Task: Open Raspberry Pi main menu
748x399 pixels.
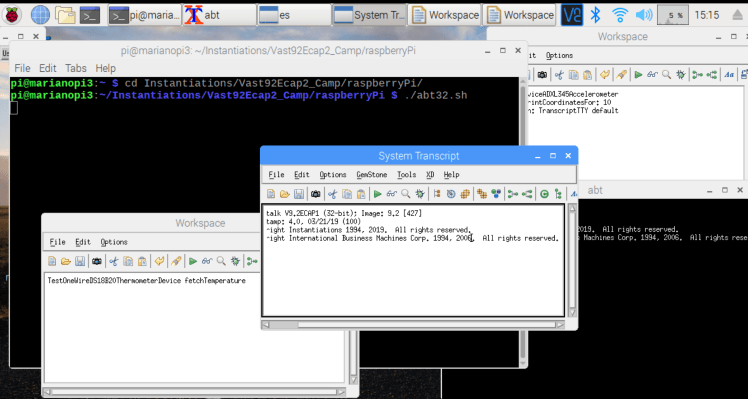Action: coord(12,15)
